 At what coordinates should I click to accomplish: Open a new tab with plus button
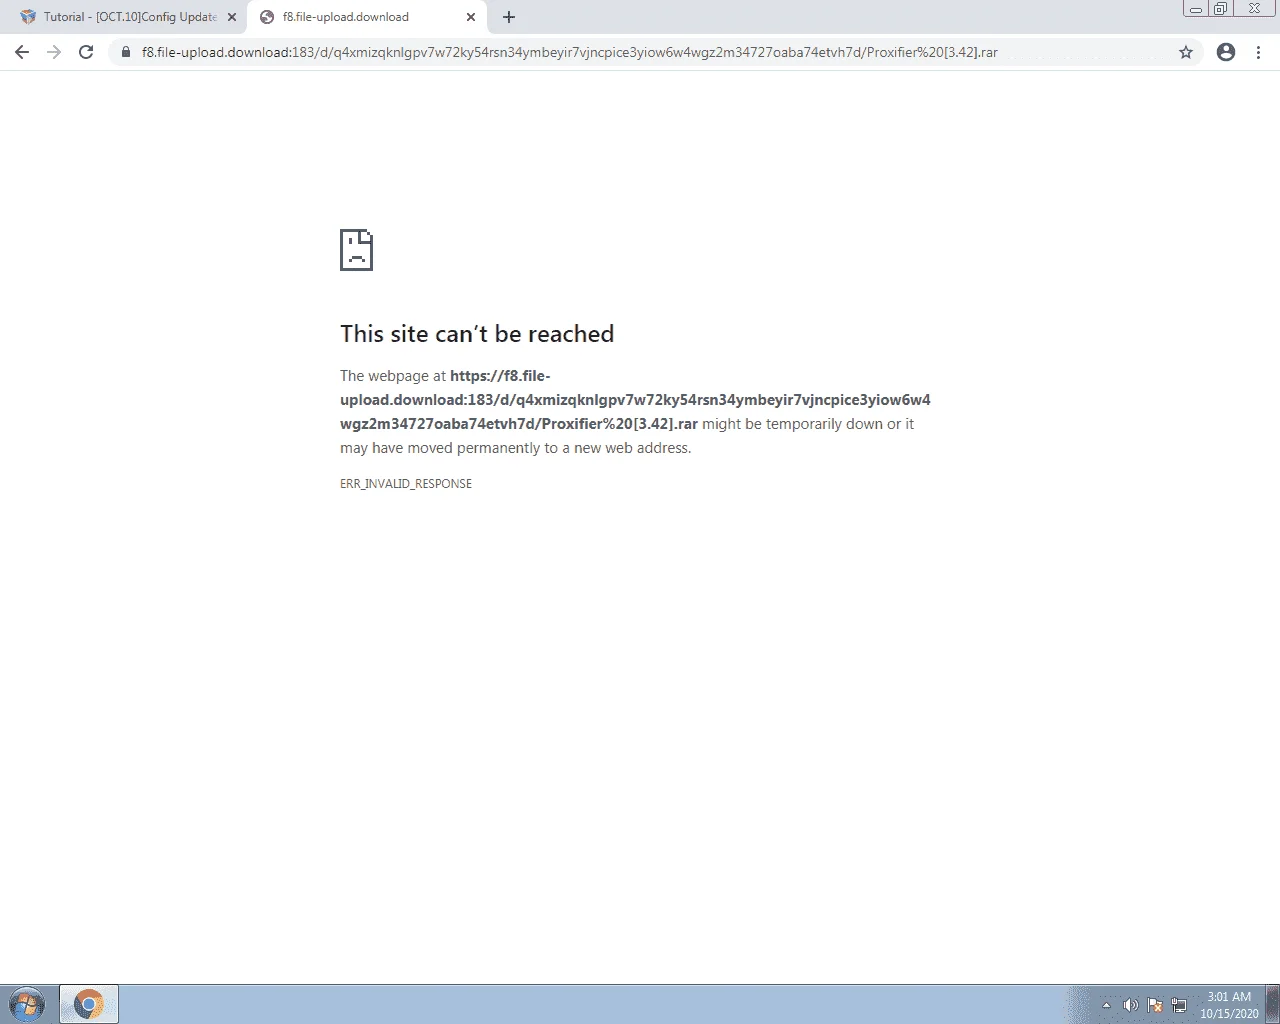pos(509,17)
